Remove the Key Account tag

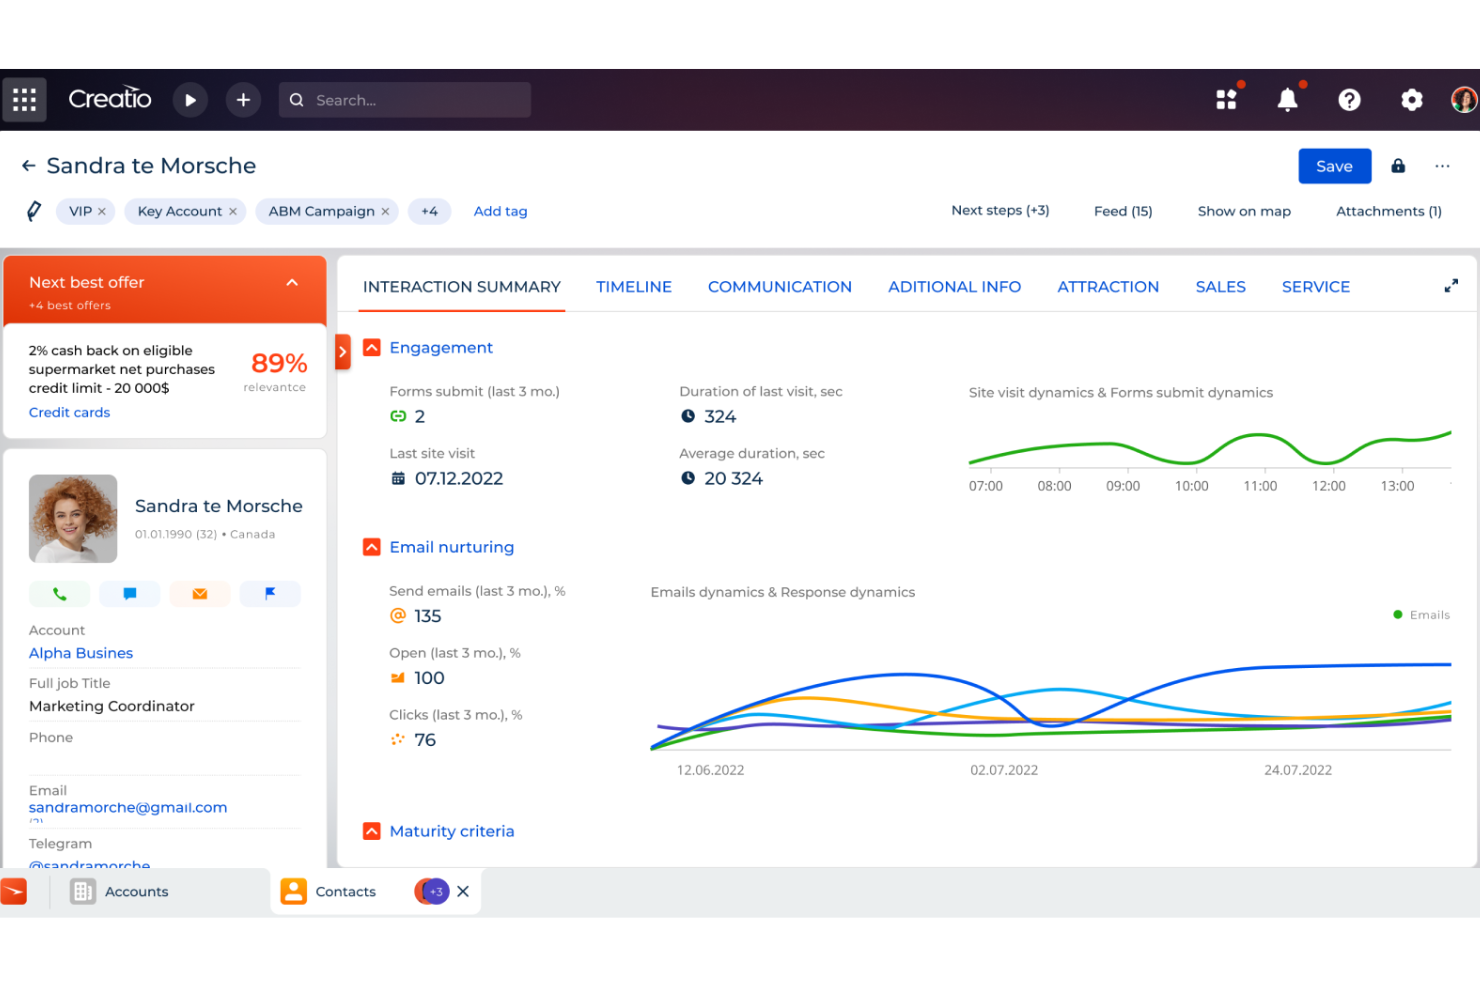point(232,211)
